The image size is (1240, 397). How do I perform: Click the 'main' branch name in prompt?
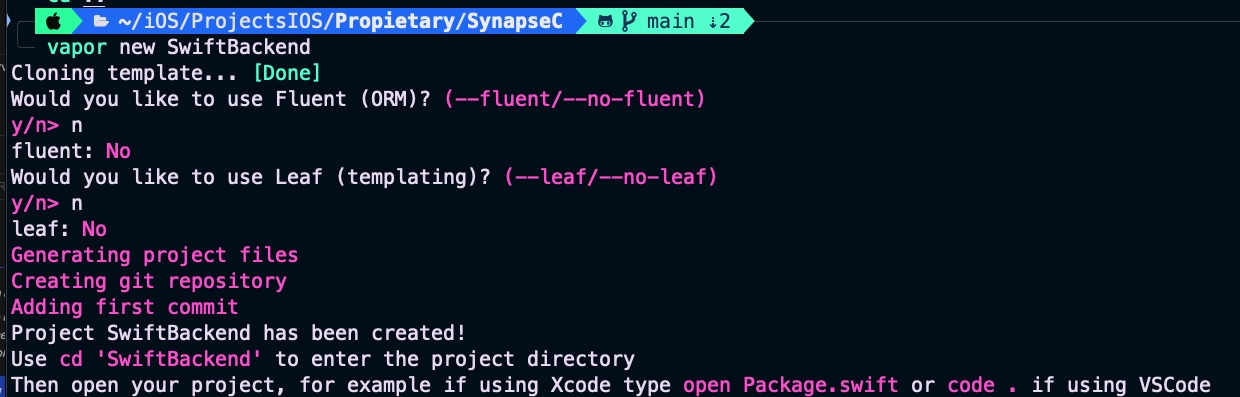click(x=670, y=21)
